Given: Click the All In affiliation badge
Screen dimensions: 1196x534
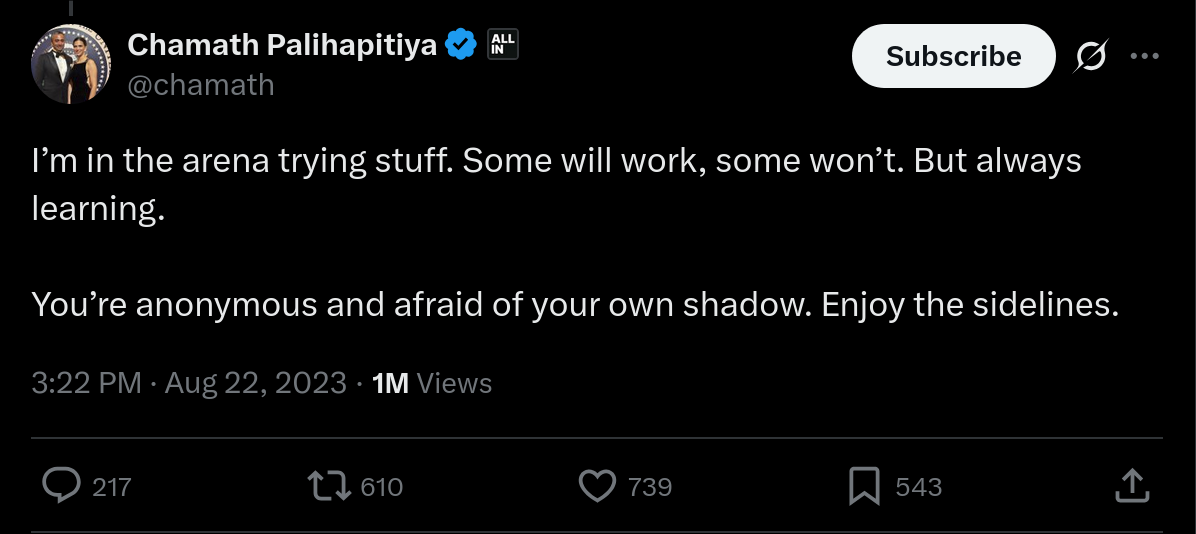Looking at the screenshot, I should click(x=503, y=44).
